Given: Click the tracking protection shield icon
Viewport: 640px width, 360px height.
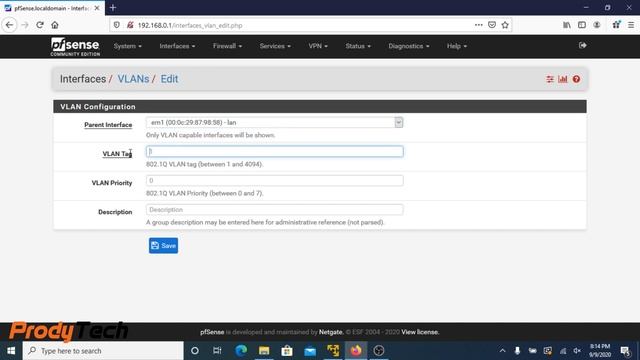Looking at the screenshot, I should coord(117,25).
